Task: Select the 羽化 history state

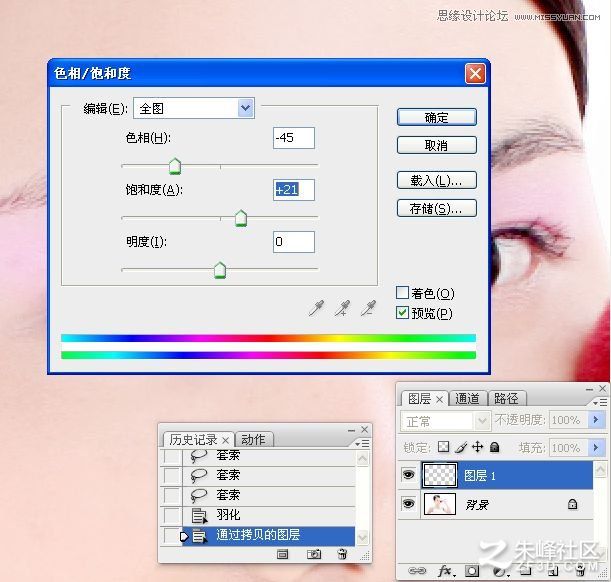Action: [x=269, y=515]
